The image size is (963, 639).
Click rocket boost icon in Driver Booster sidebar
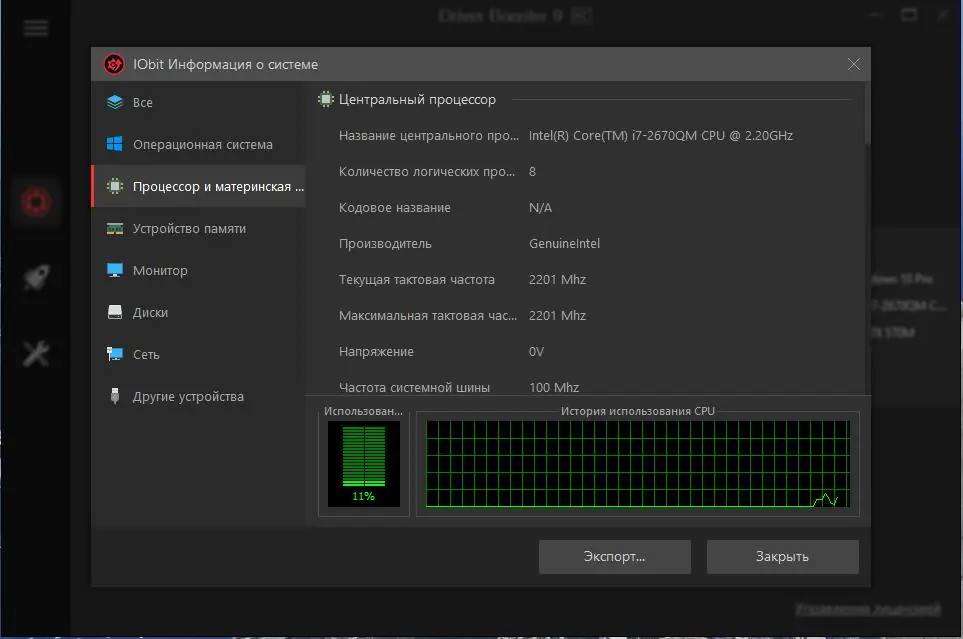(36, 278)
